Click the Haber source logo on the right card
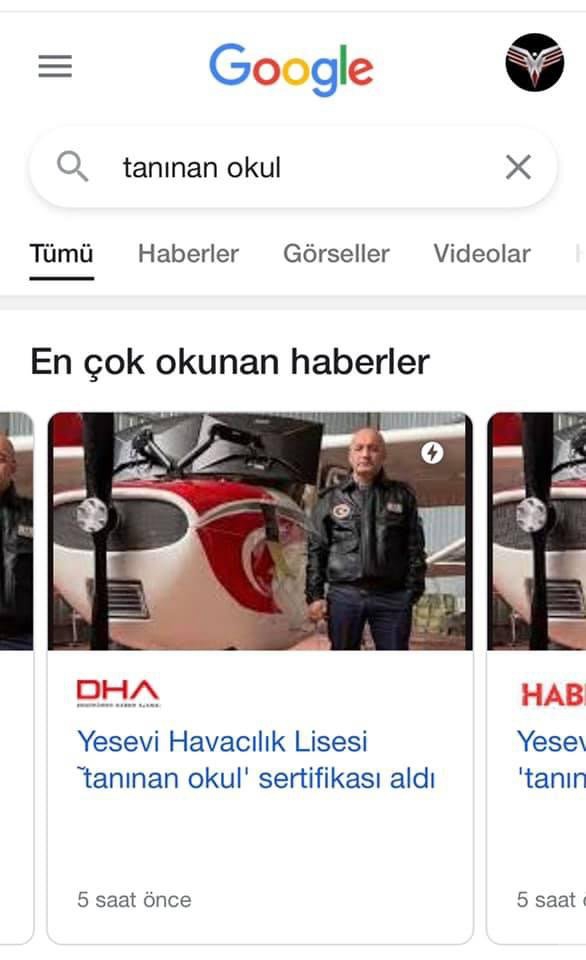Viewport: 586px width, 960px height. pos(552,695)
